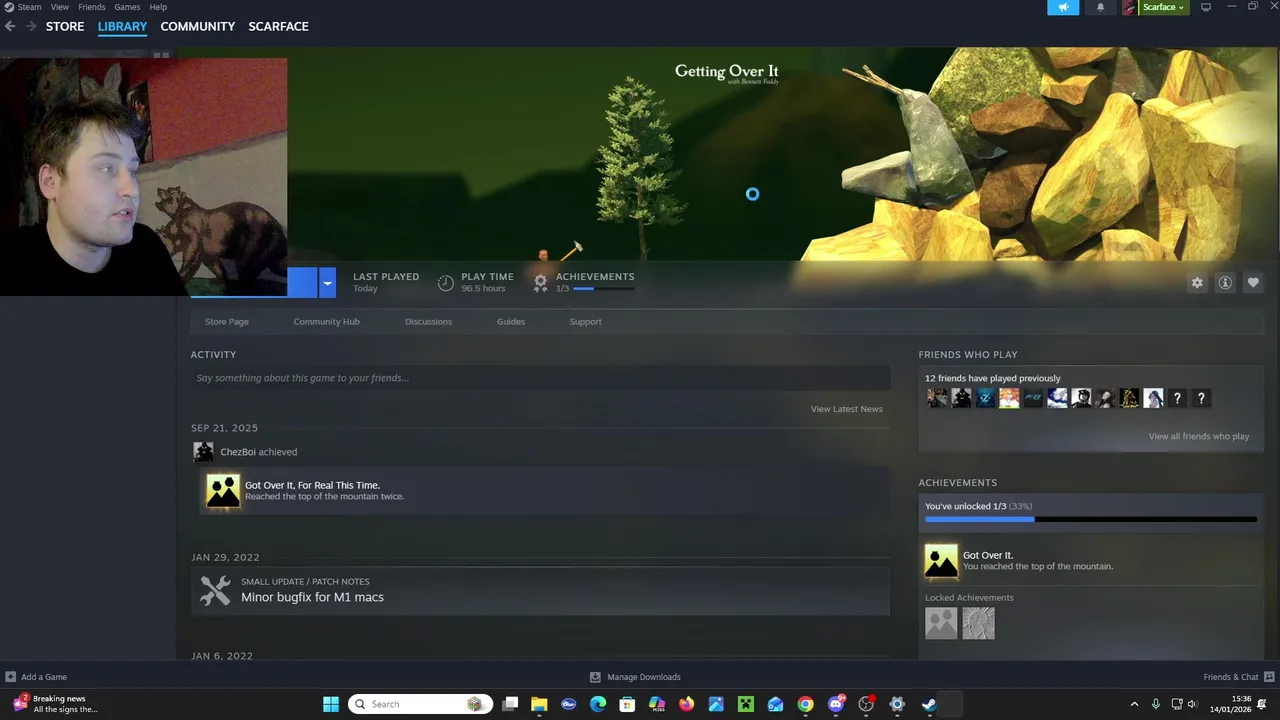Switch to the STORE tab
This screenshot has width=1280, height=720.
[65, 26]
